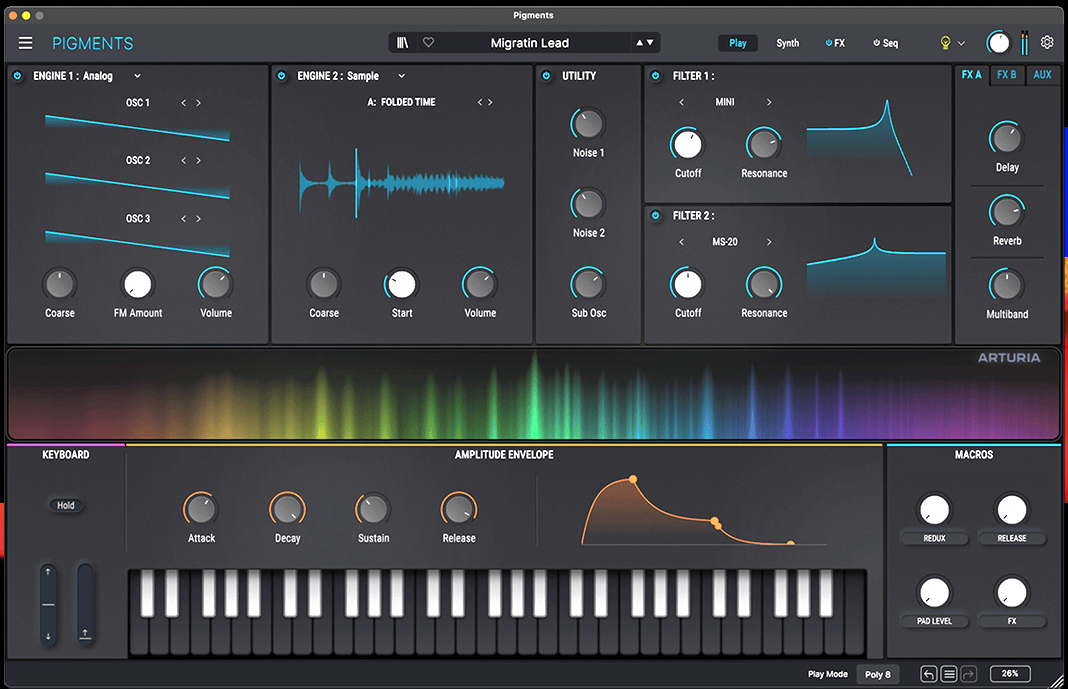Toggle Utility engine power button

(546, 76)
